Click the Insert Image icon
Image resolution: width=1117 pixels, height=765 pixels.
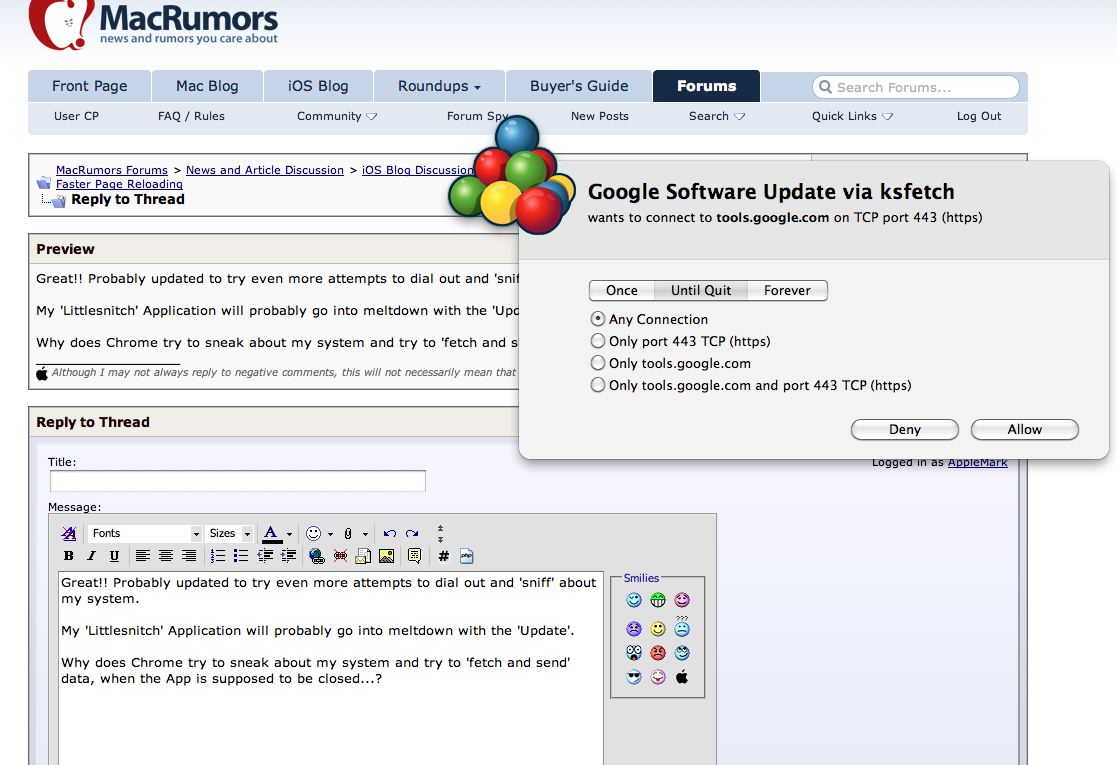click(387, 556)
